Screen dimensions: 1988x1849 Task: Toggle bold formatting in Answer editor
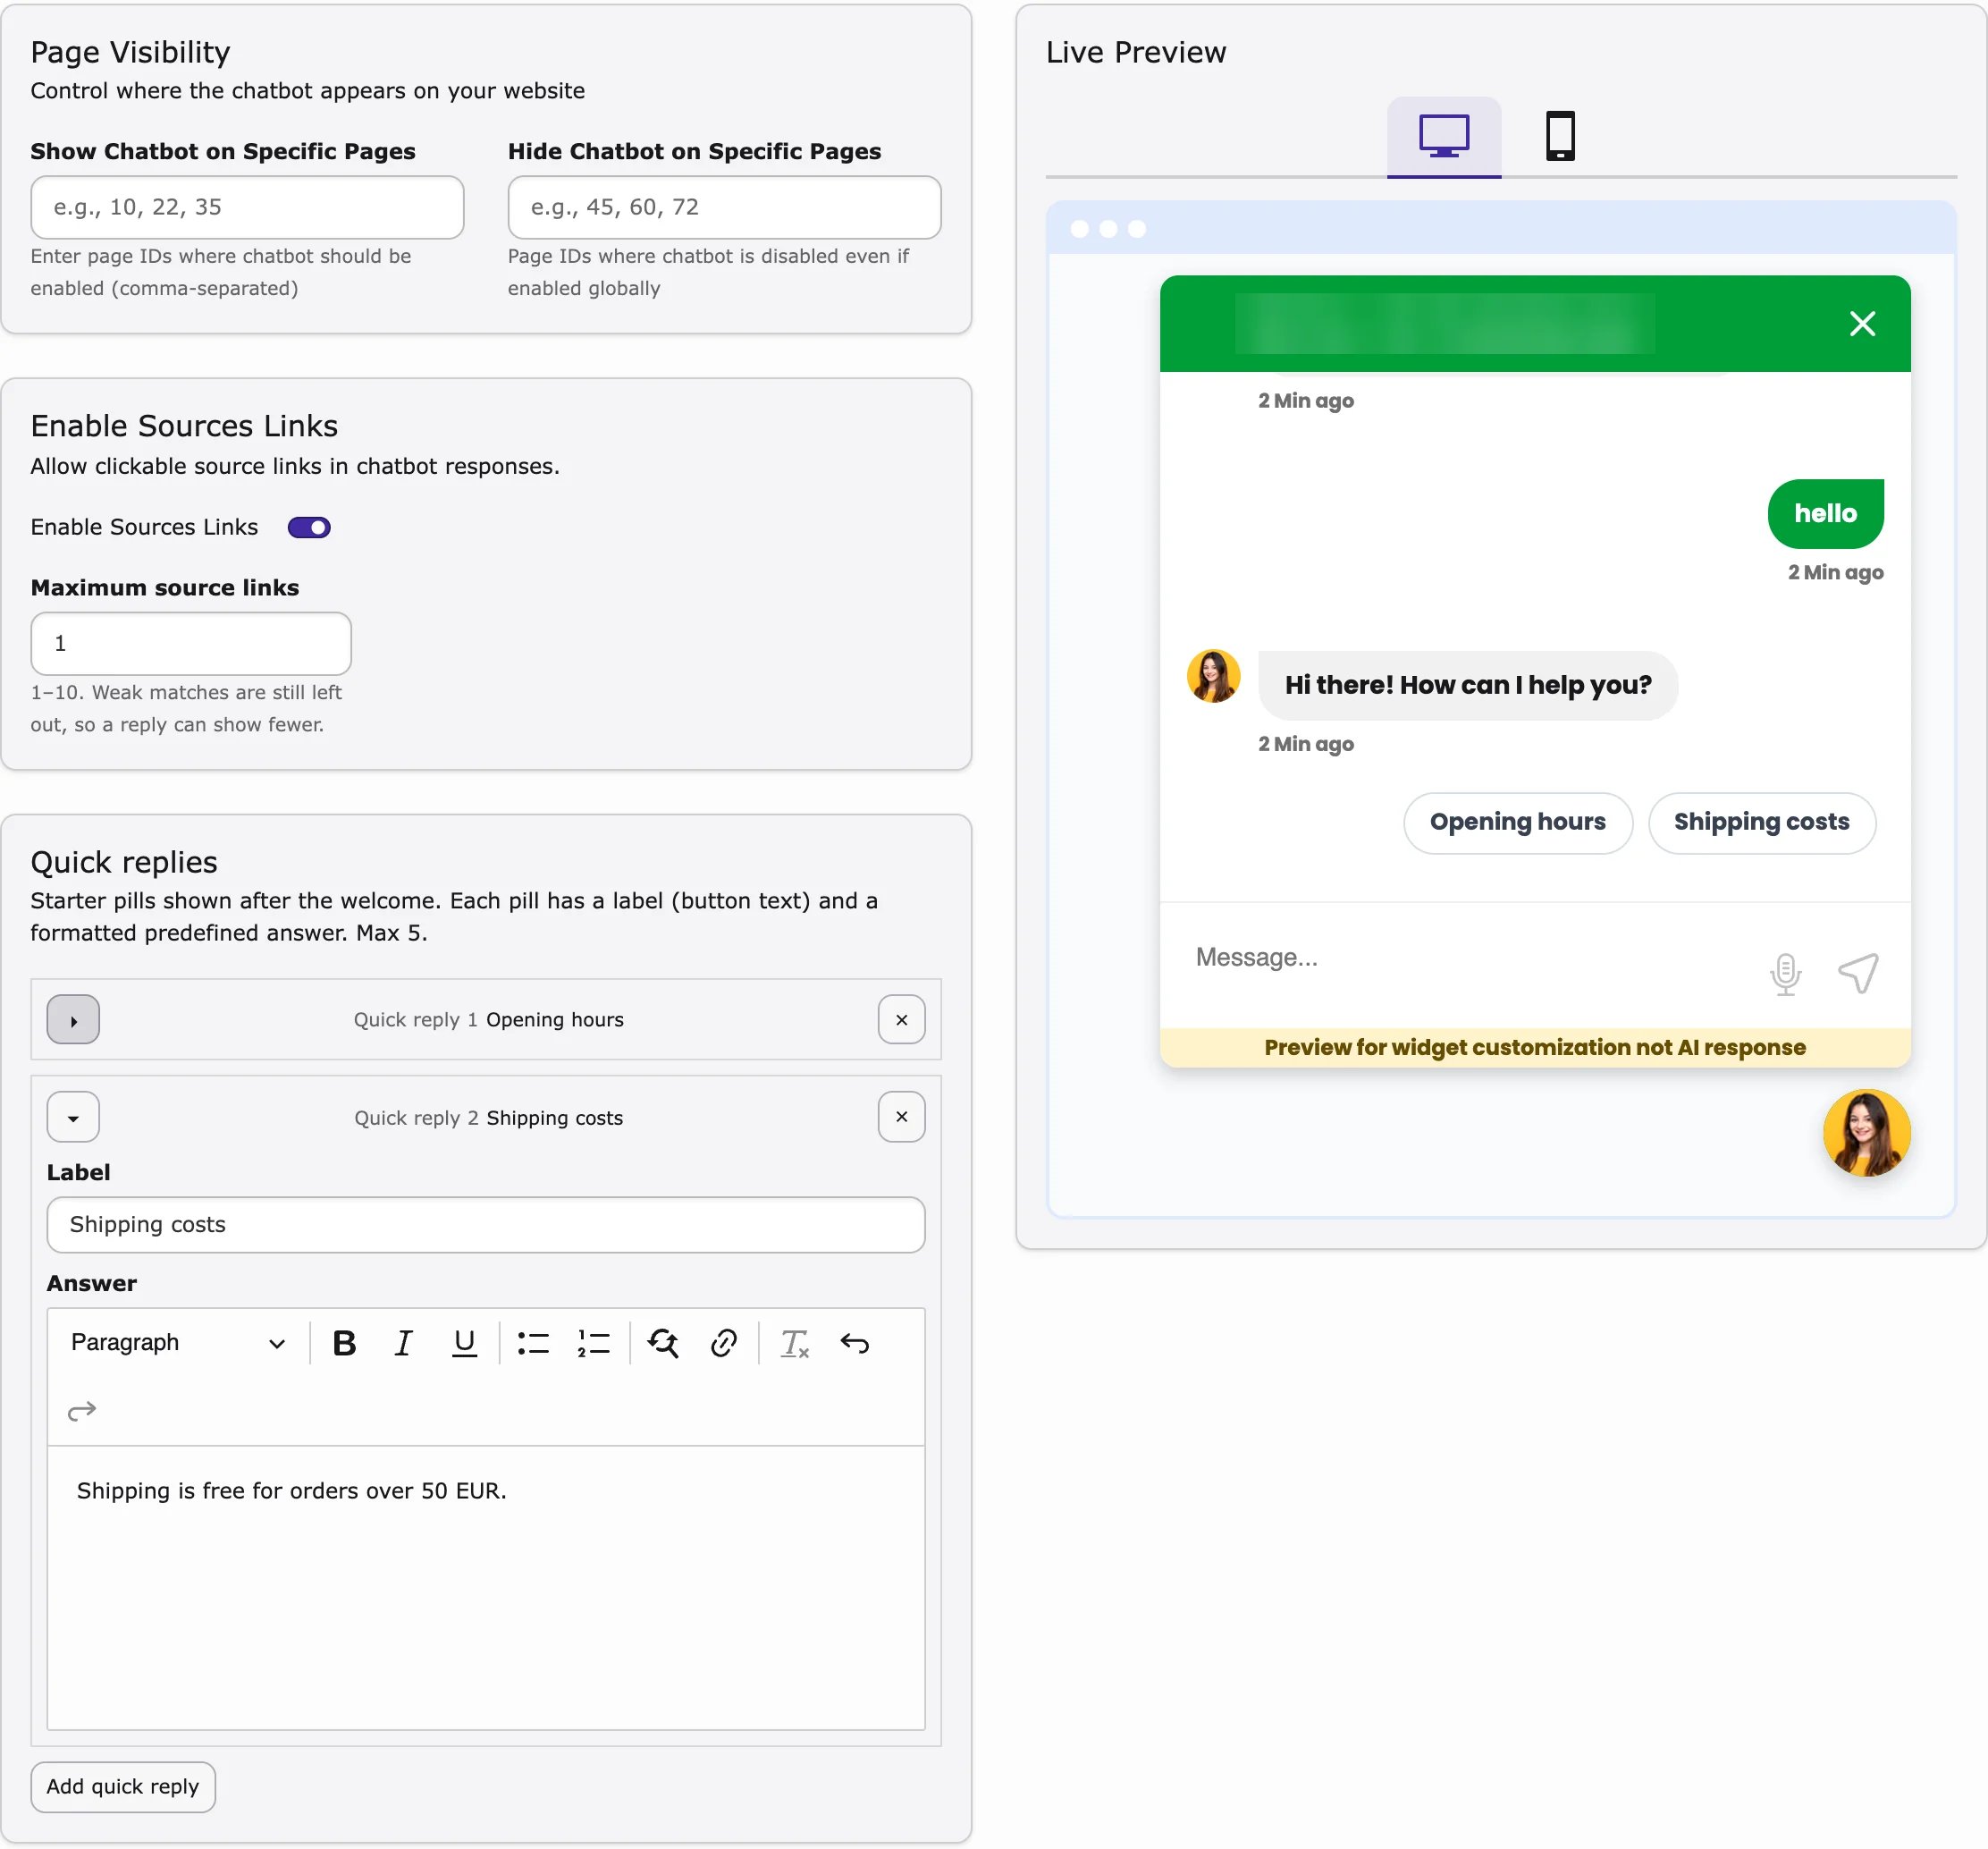pos(344,1343)
